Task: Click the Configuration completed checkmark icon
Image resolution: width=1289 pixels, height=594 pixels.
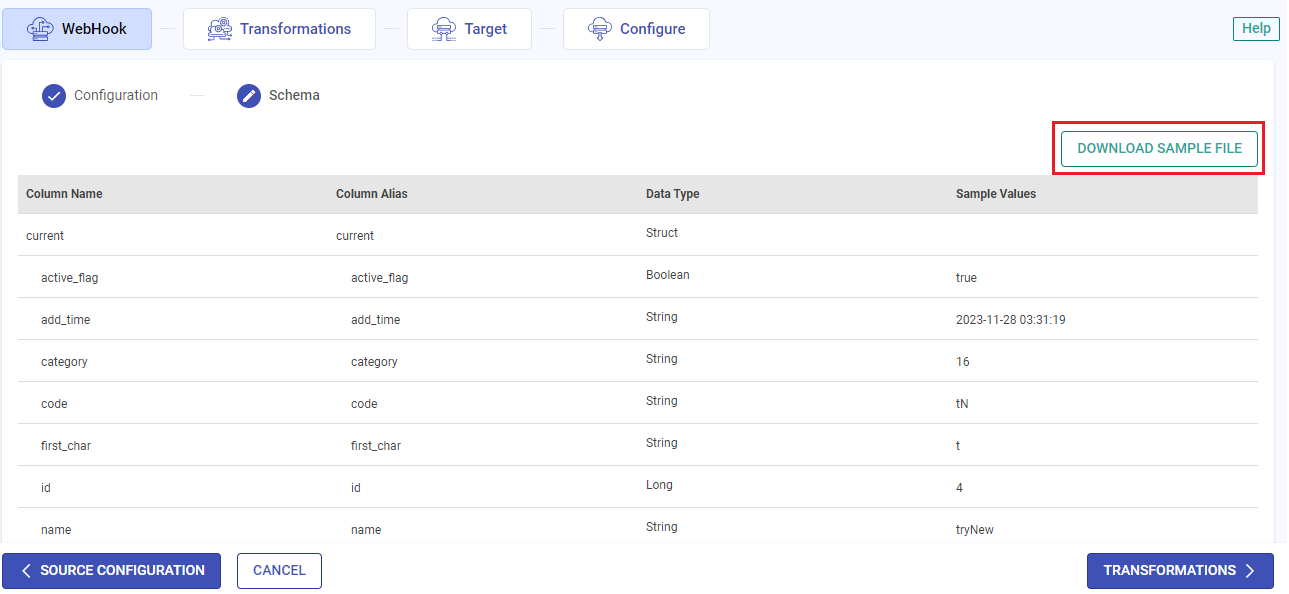Action: 53,95
